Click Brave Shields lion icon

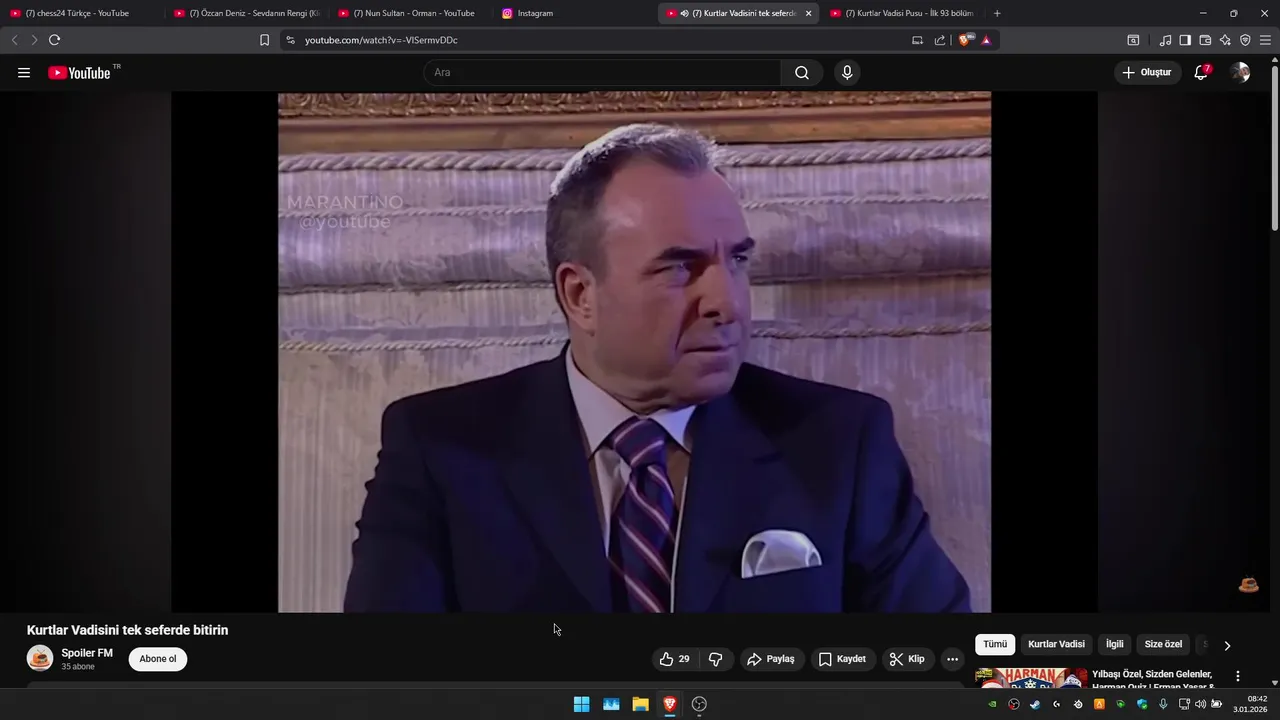pos(964,40)
